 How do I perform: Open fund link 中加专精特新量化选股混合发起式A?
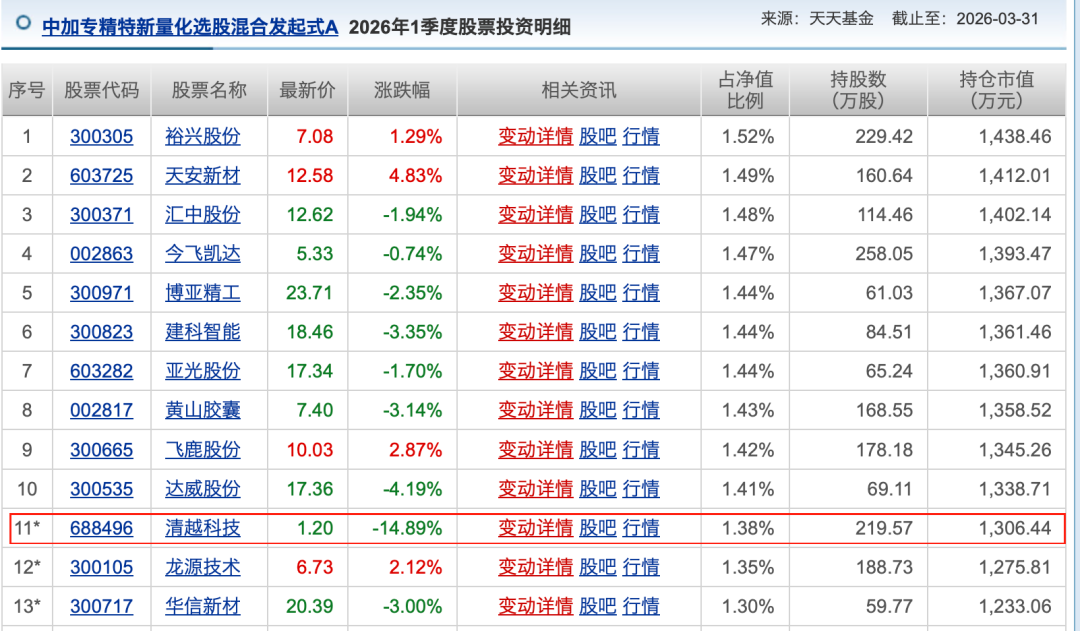(190, 27)
